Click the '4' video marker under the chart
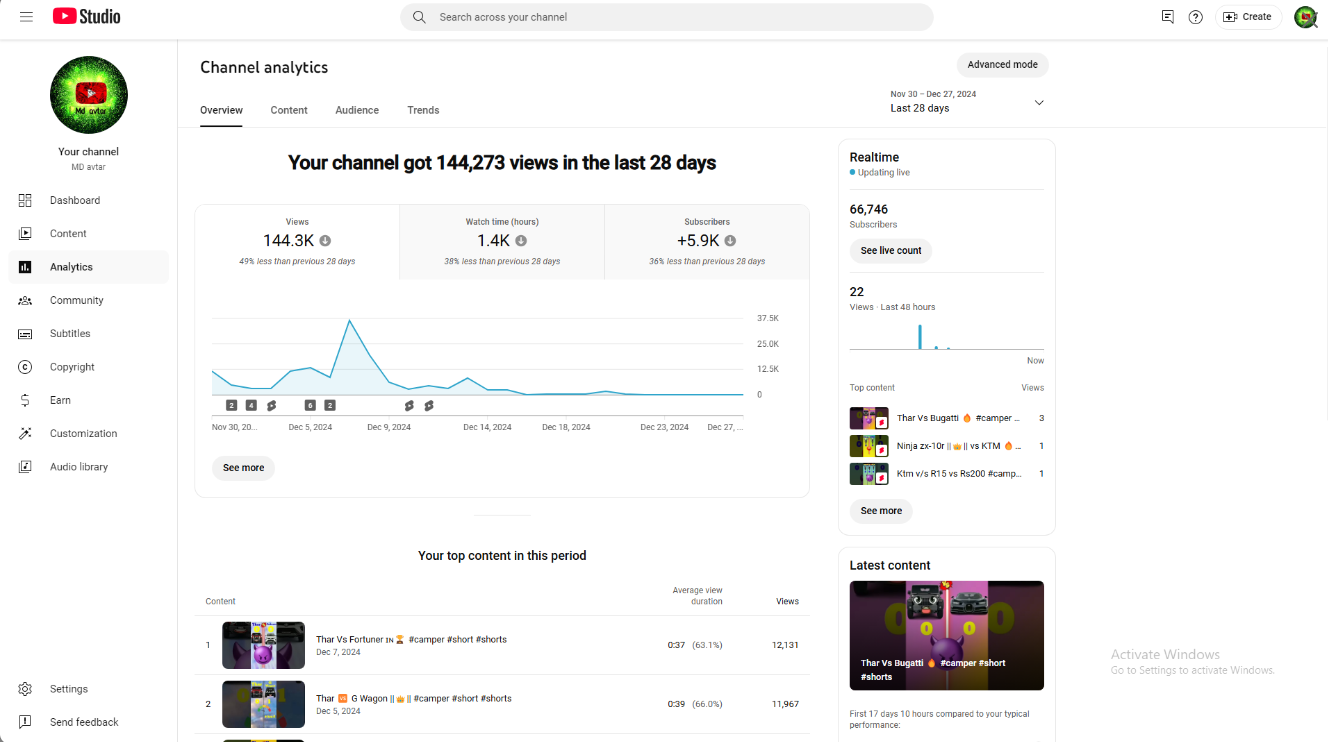This screenshot has width=1328, height=742. click(251, 405)
